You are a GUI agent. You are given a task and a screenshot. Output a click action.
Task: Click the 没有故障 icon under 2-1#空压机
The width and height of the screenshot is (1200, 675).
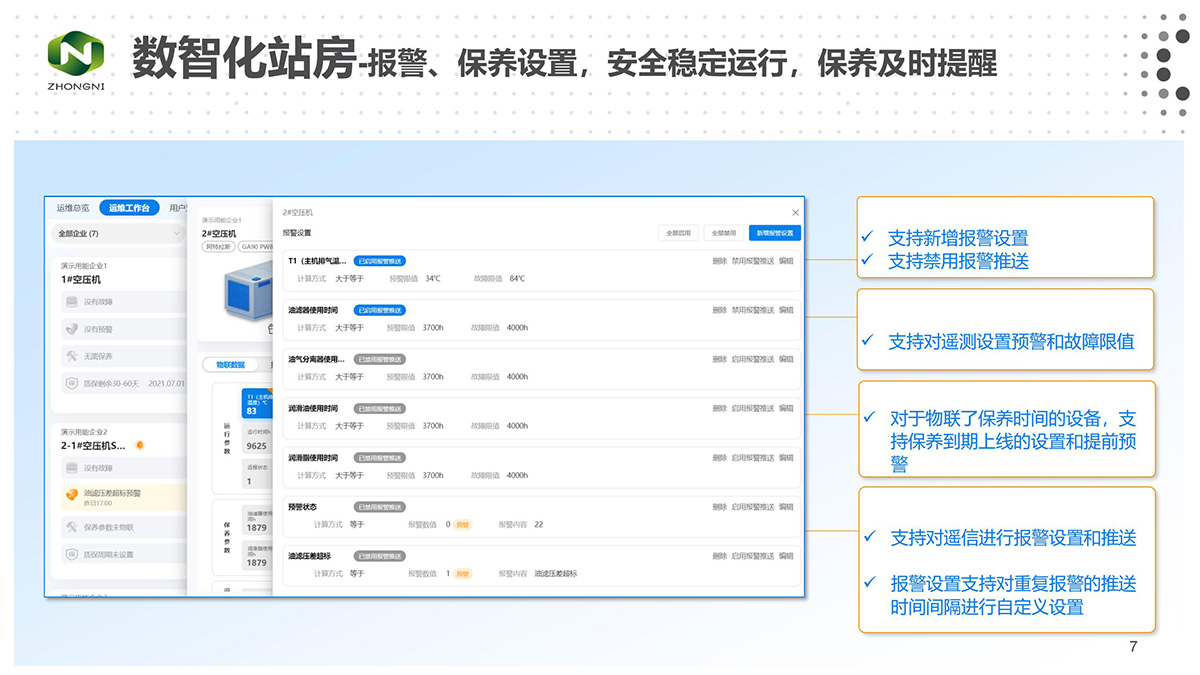(71, 468)
